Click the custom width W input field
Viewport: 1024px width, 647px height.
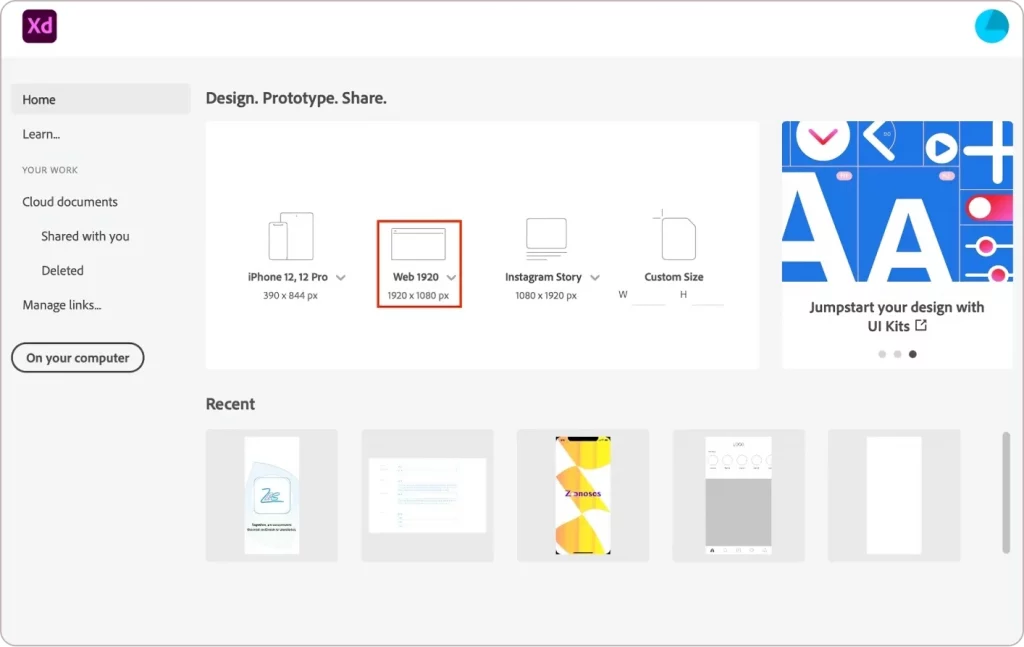[648, 296]
